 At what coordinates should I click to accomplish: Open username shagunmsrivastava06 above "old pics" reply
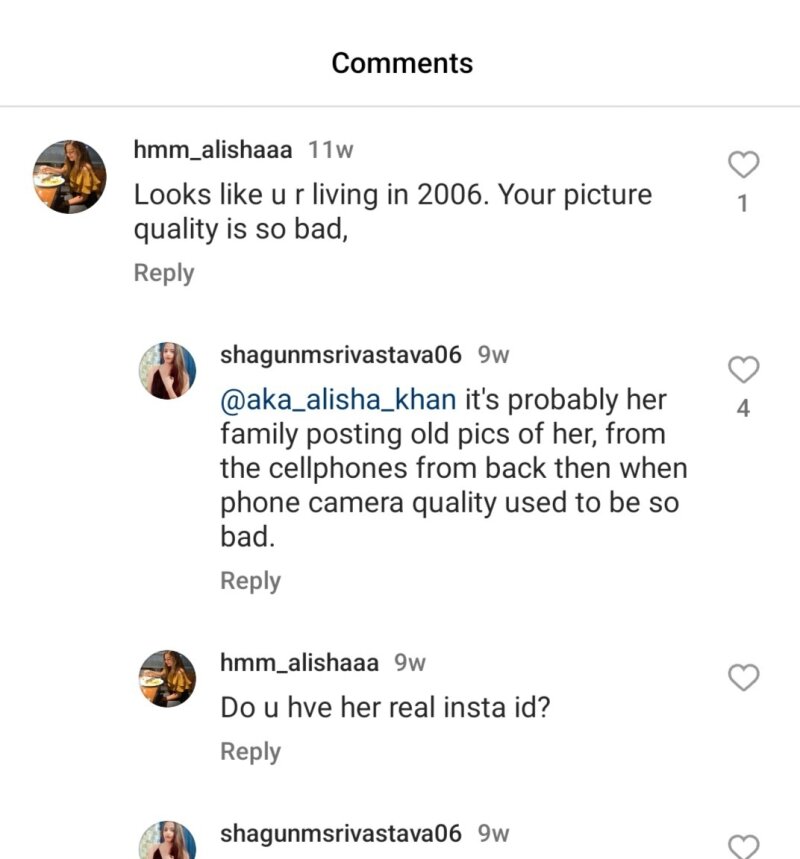(341, 355)
